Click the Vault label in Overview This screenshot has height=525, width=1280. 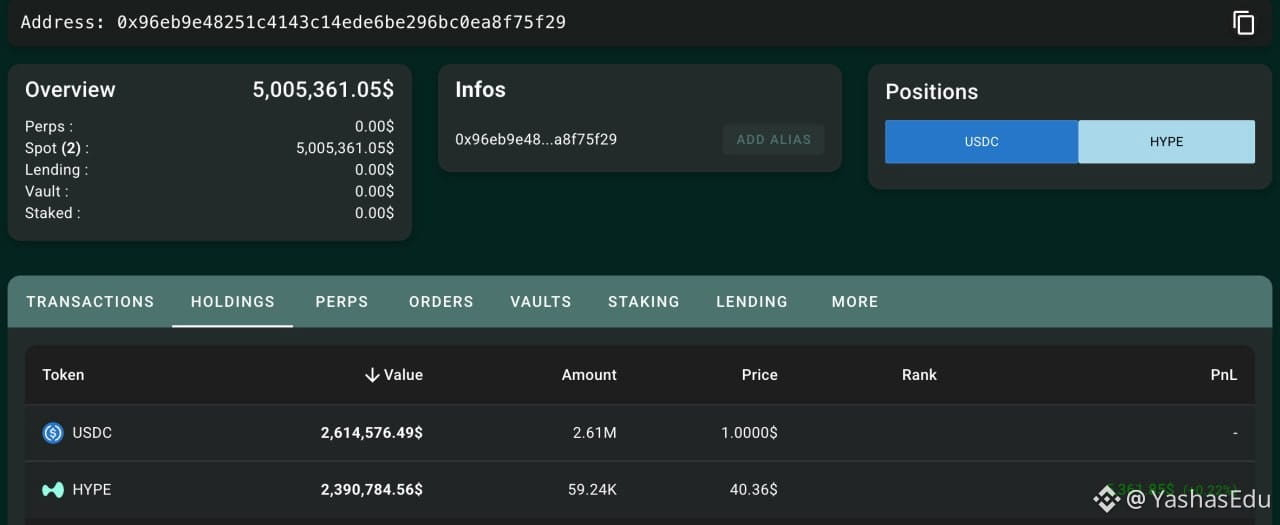47,191
